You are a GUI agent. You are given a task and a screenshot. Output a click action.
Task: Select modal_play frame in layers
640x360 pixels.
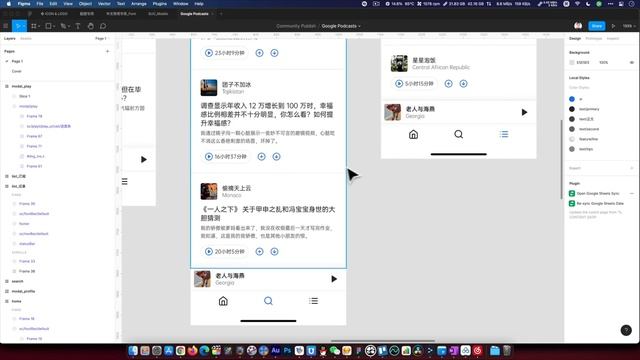(21, 87)
